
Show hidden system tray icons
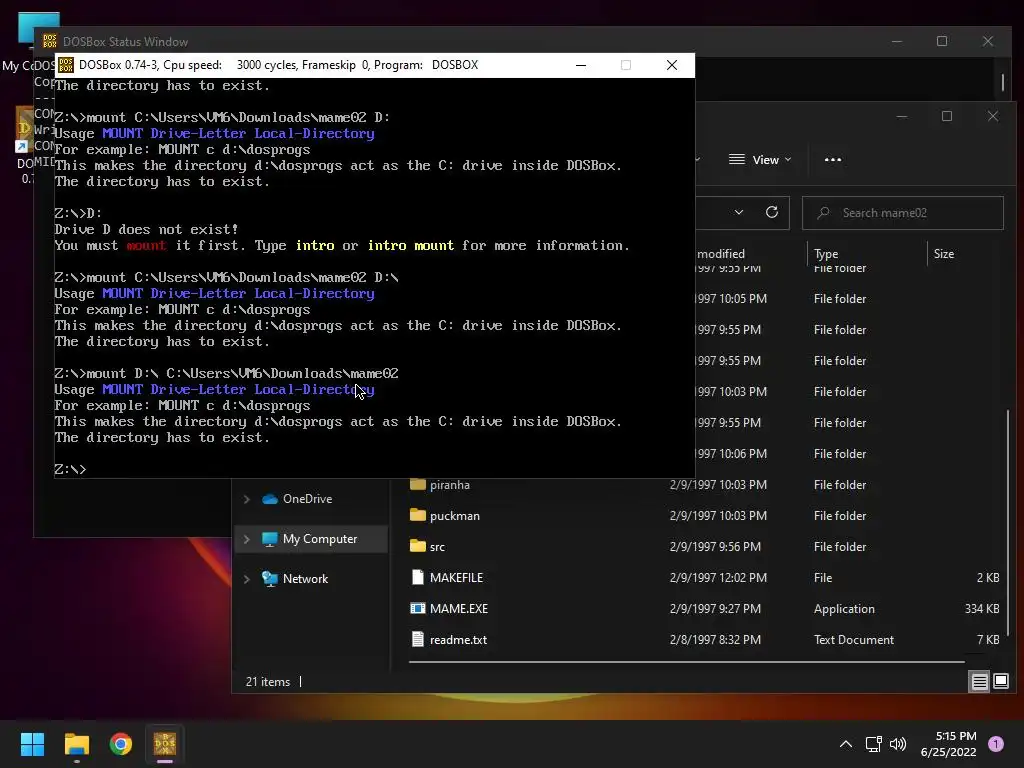846,744
